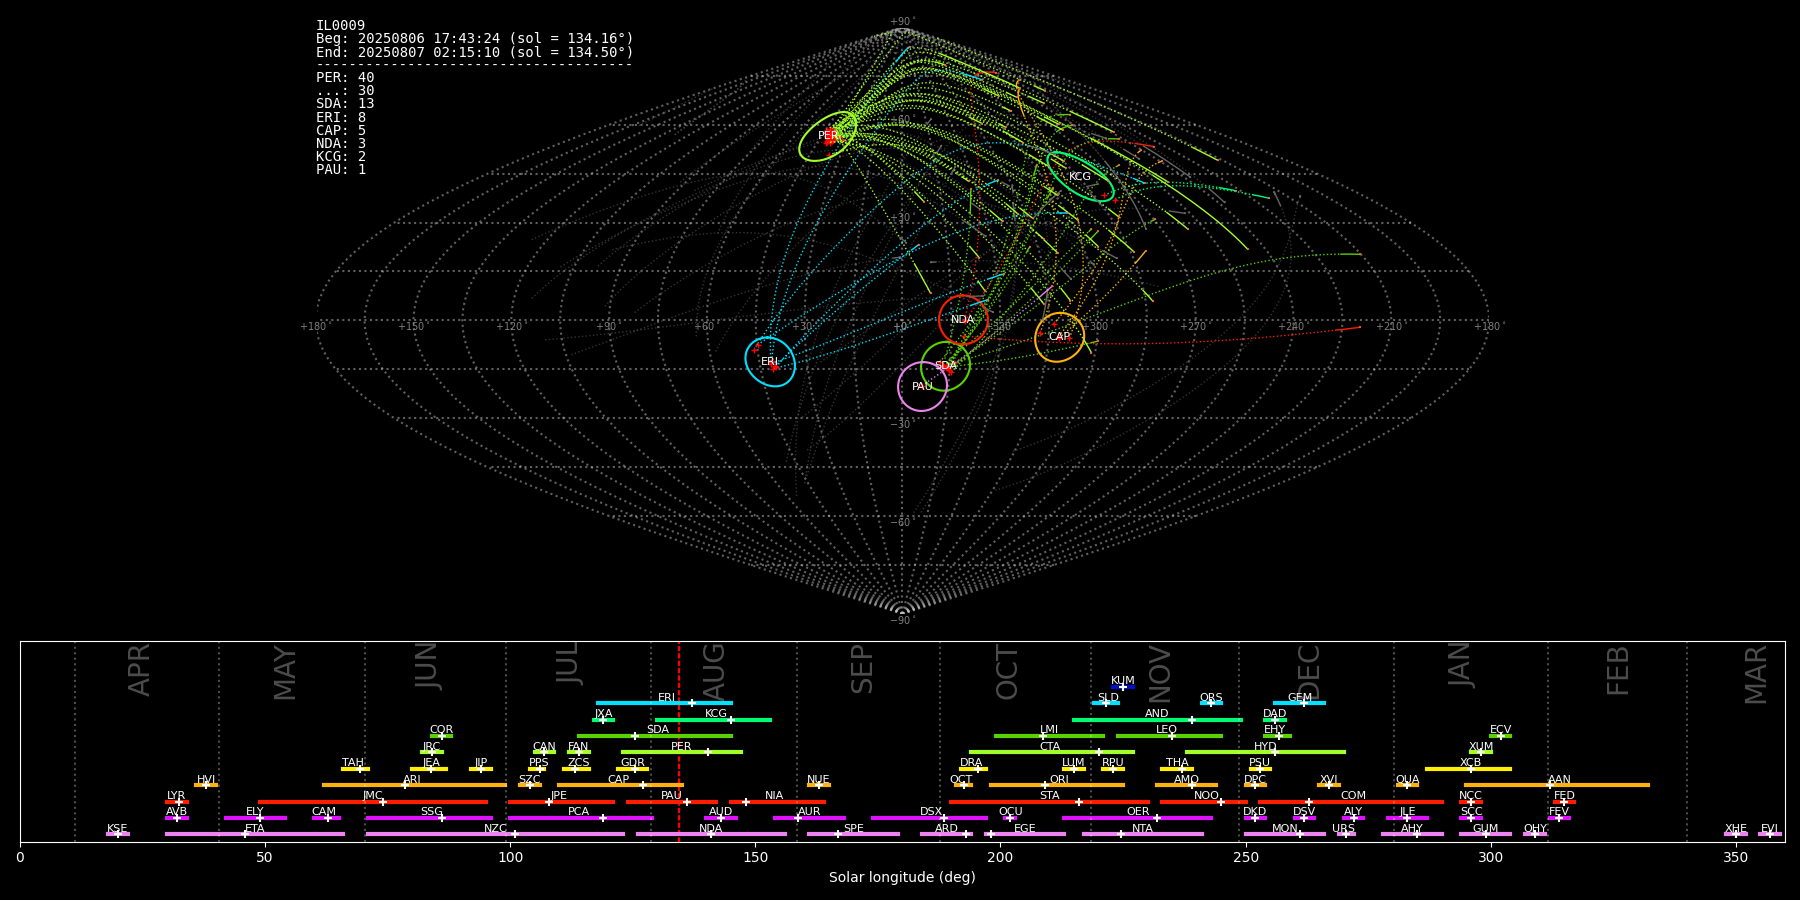Click the SPE shower bar on the timeline
The width and height of the screenshot is (1800, 900).
point(853,834)
